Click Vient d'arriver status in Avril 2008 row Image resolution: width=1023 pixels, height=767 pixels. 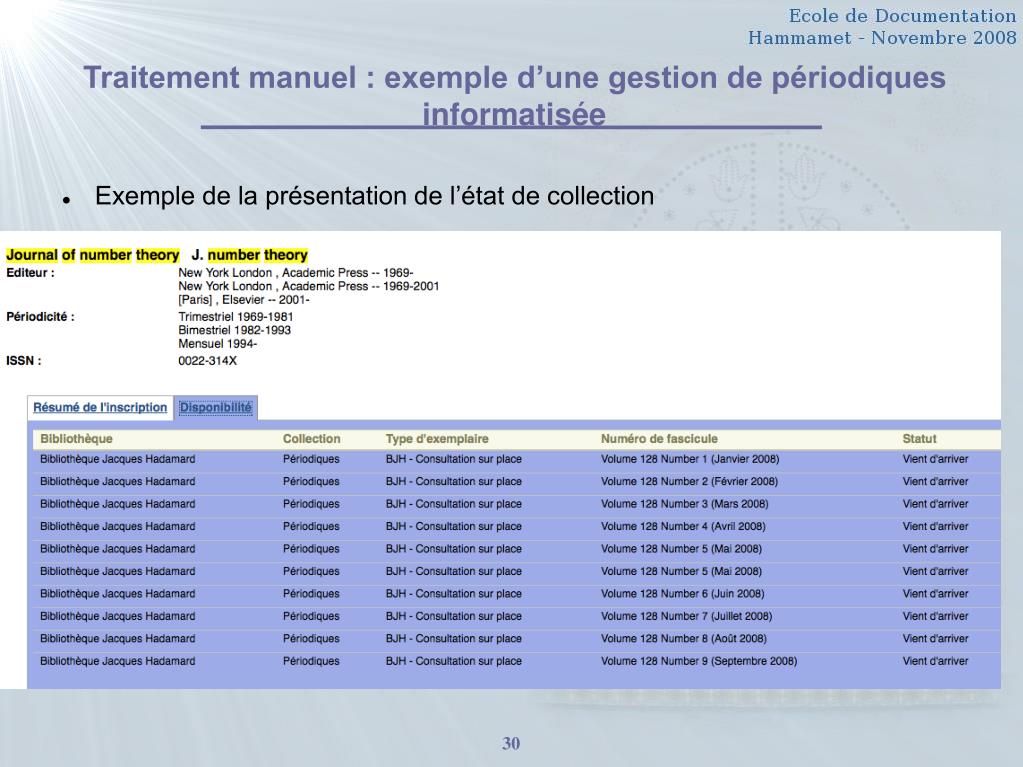(936, 526)
